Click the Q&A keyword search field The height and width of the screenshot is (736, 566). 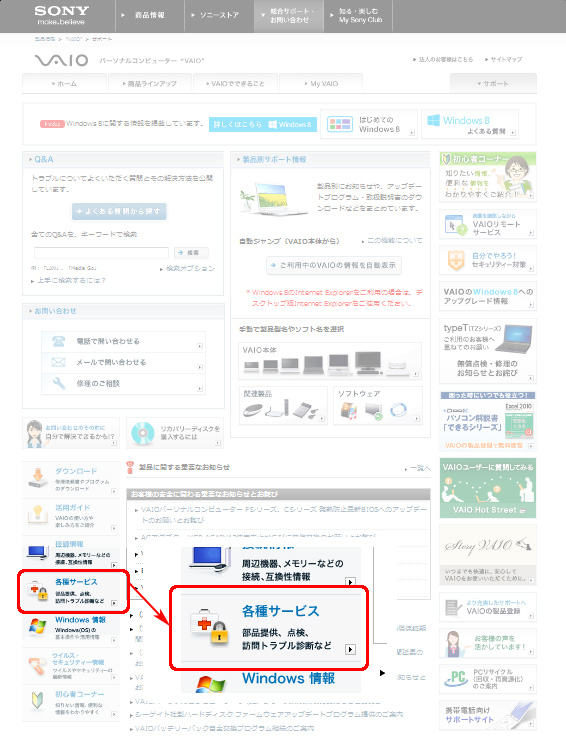[x=101, y=253]
